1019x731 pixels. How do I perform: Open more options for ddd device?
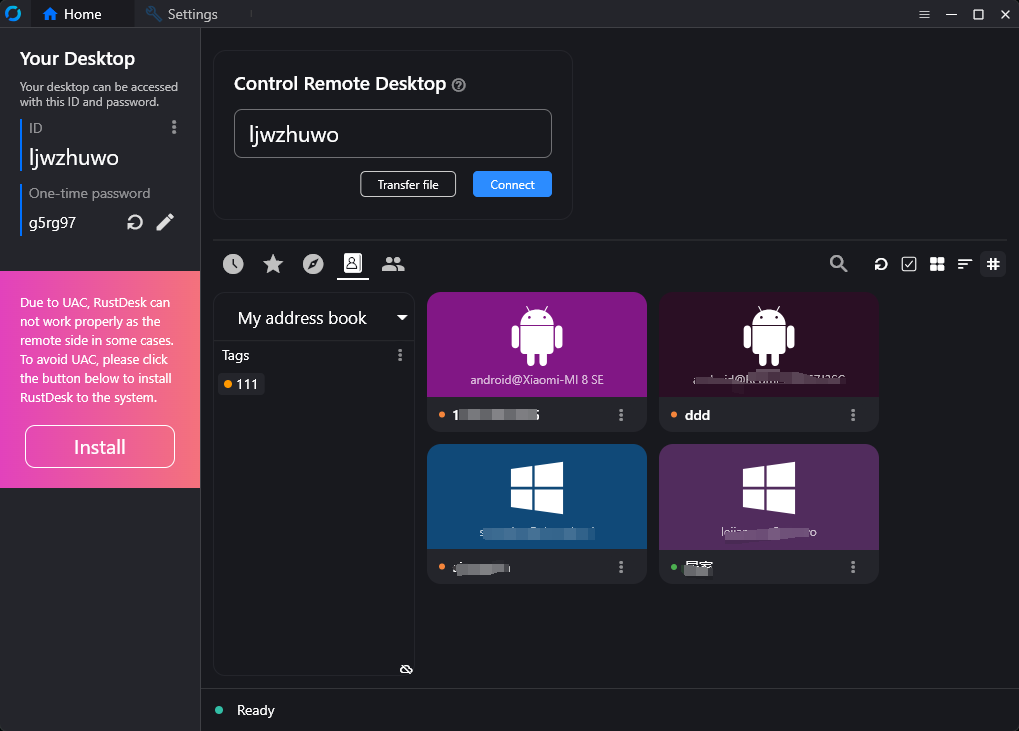pos(853,415)
